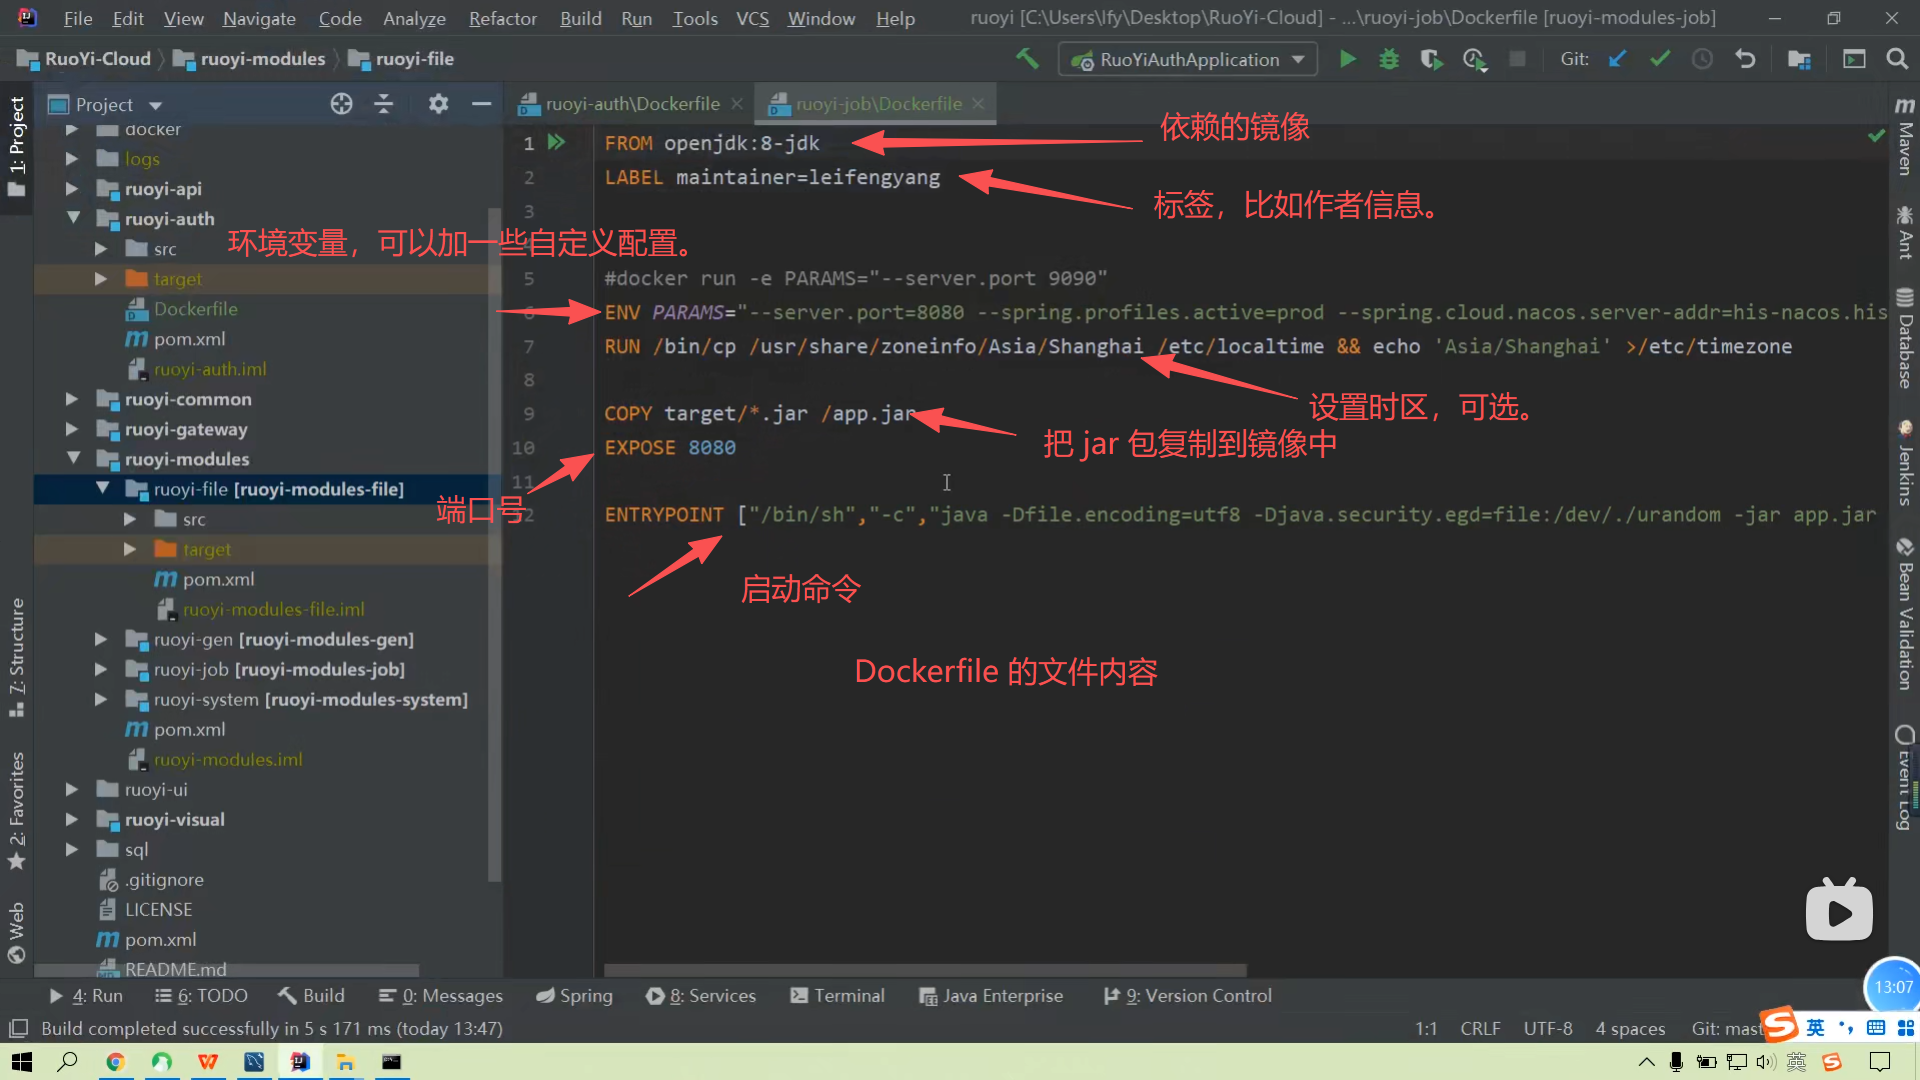Image resolution: width=1920 pixels, height=1080 pixels.
Task: Select the .gitignore file
Action: [164, 879]
